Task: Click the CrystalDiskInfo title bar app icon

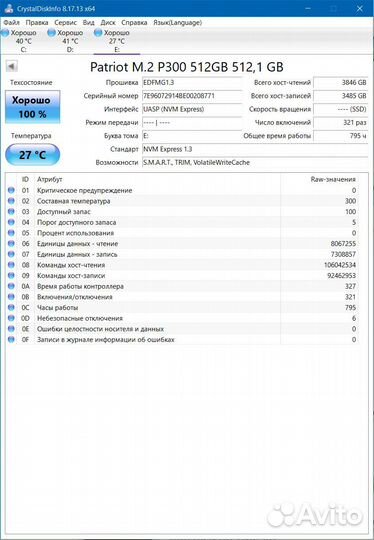Action: coord(9,9)
